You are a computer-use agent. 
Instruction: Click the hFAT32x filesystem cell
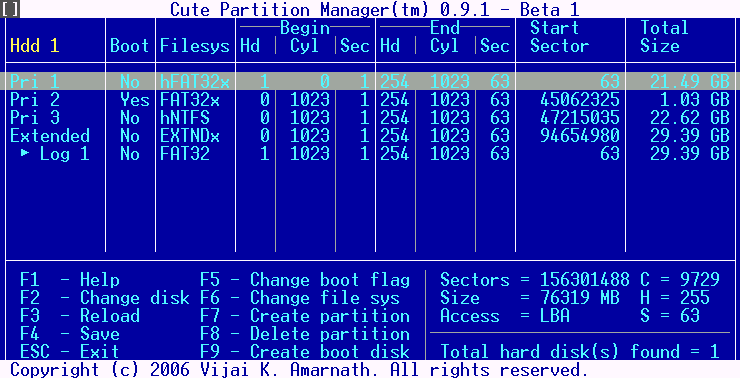[195, 82]
